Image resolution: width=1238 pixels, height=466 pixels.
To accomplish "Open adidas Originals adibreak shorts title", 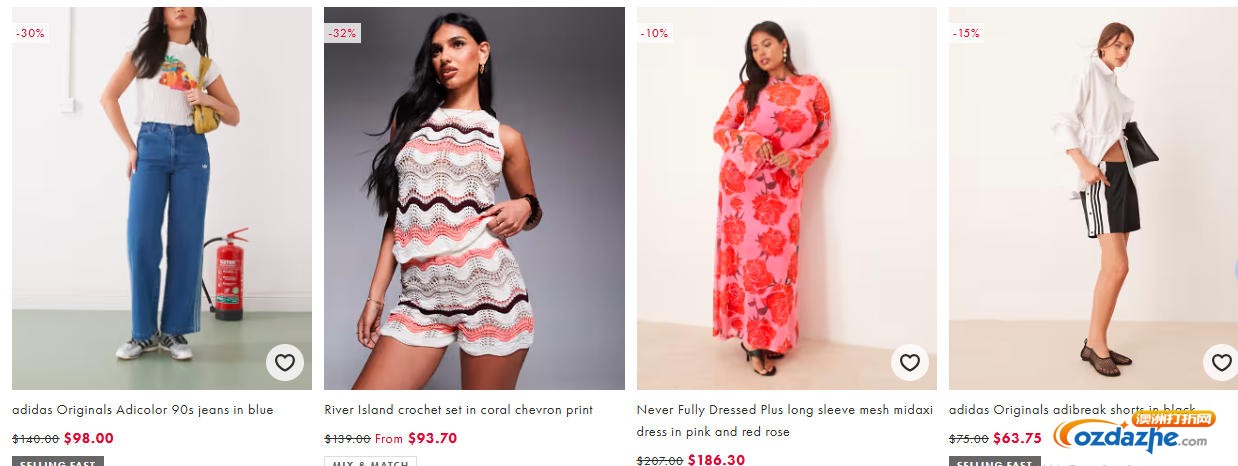I will pyautogui.click(x=1072, y=410).
